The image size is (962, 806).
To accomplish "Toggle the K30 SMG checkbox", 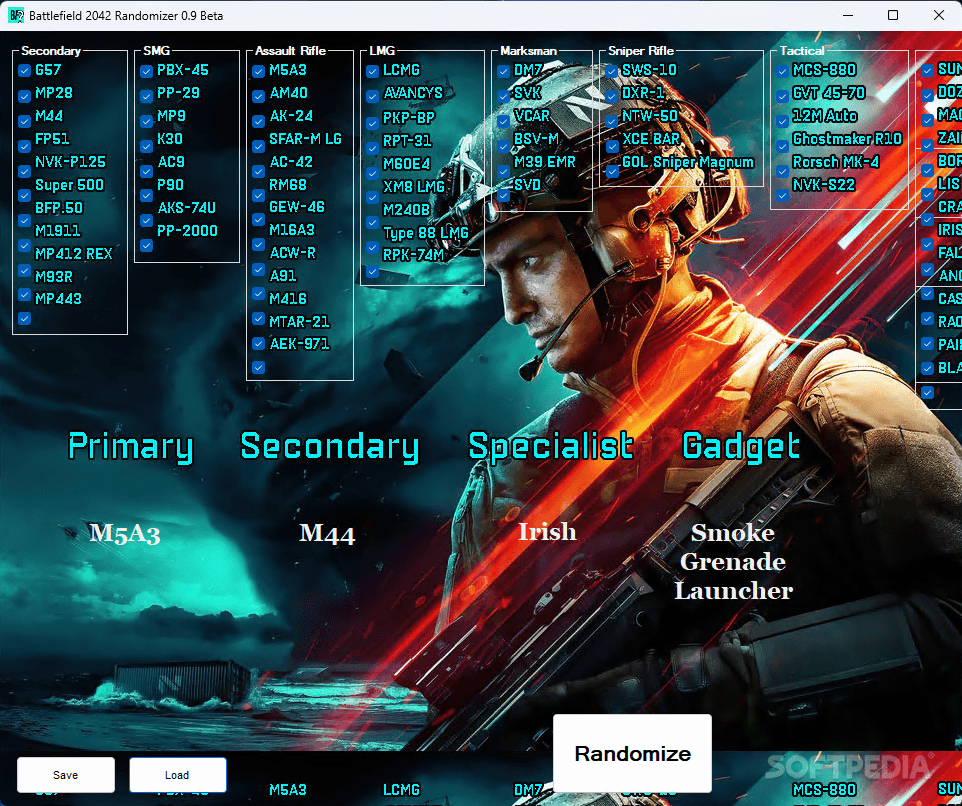I will click(146, 146).
